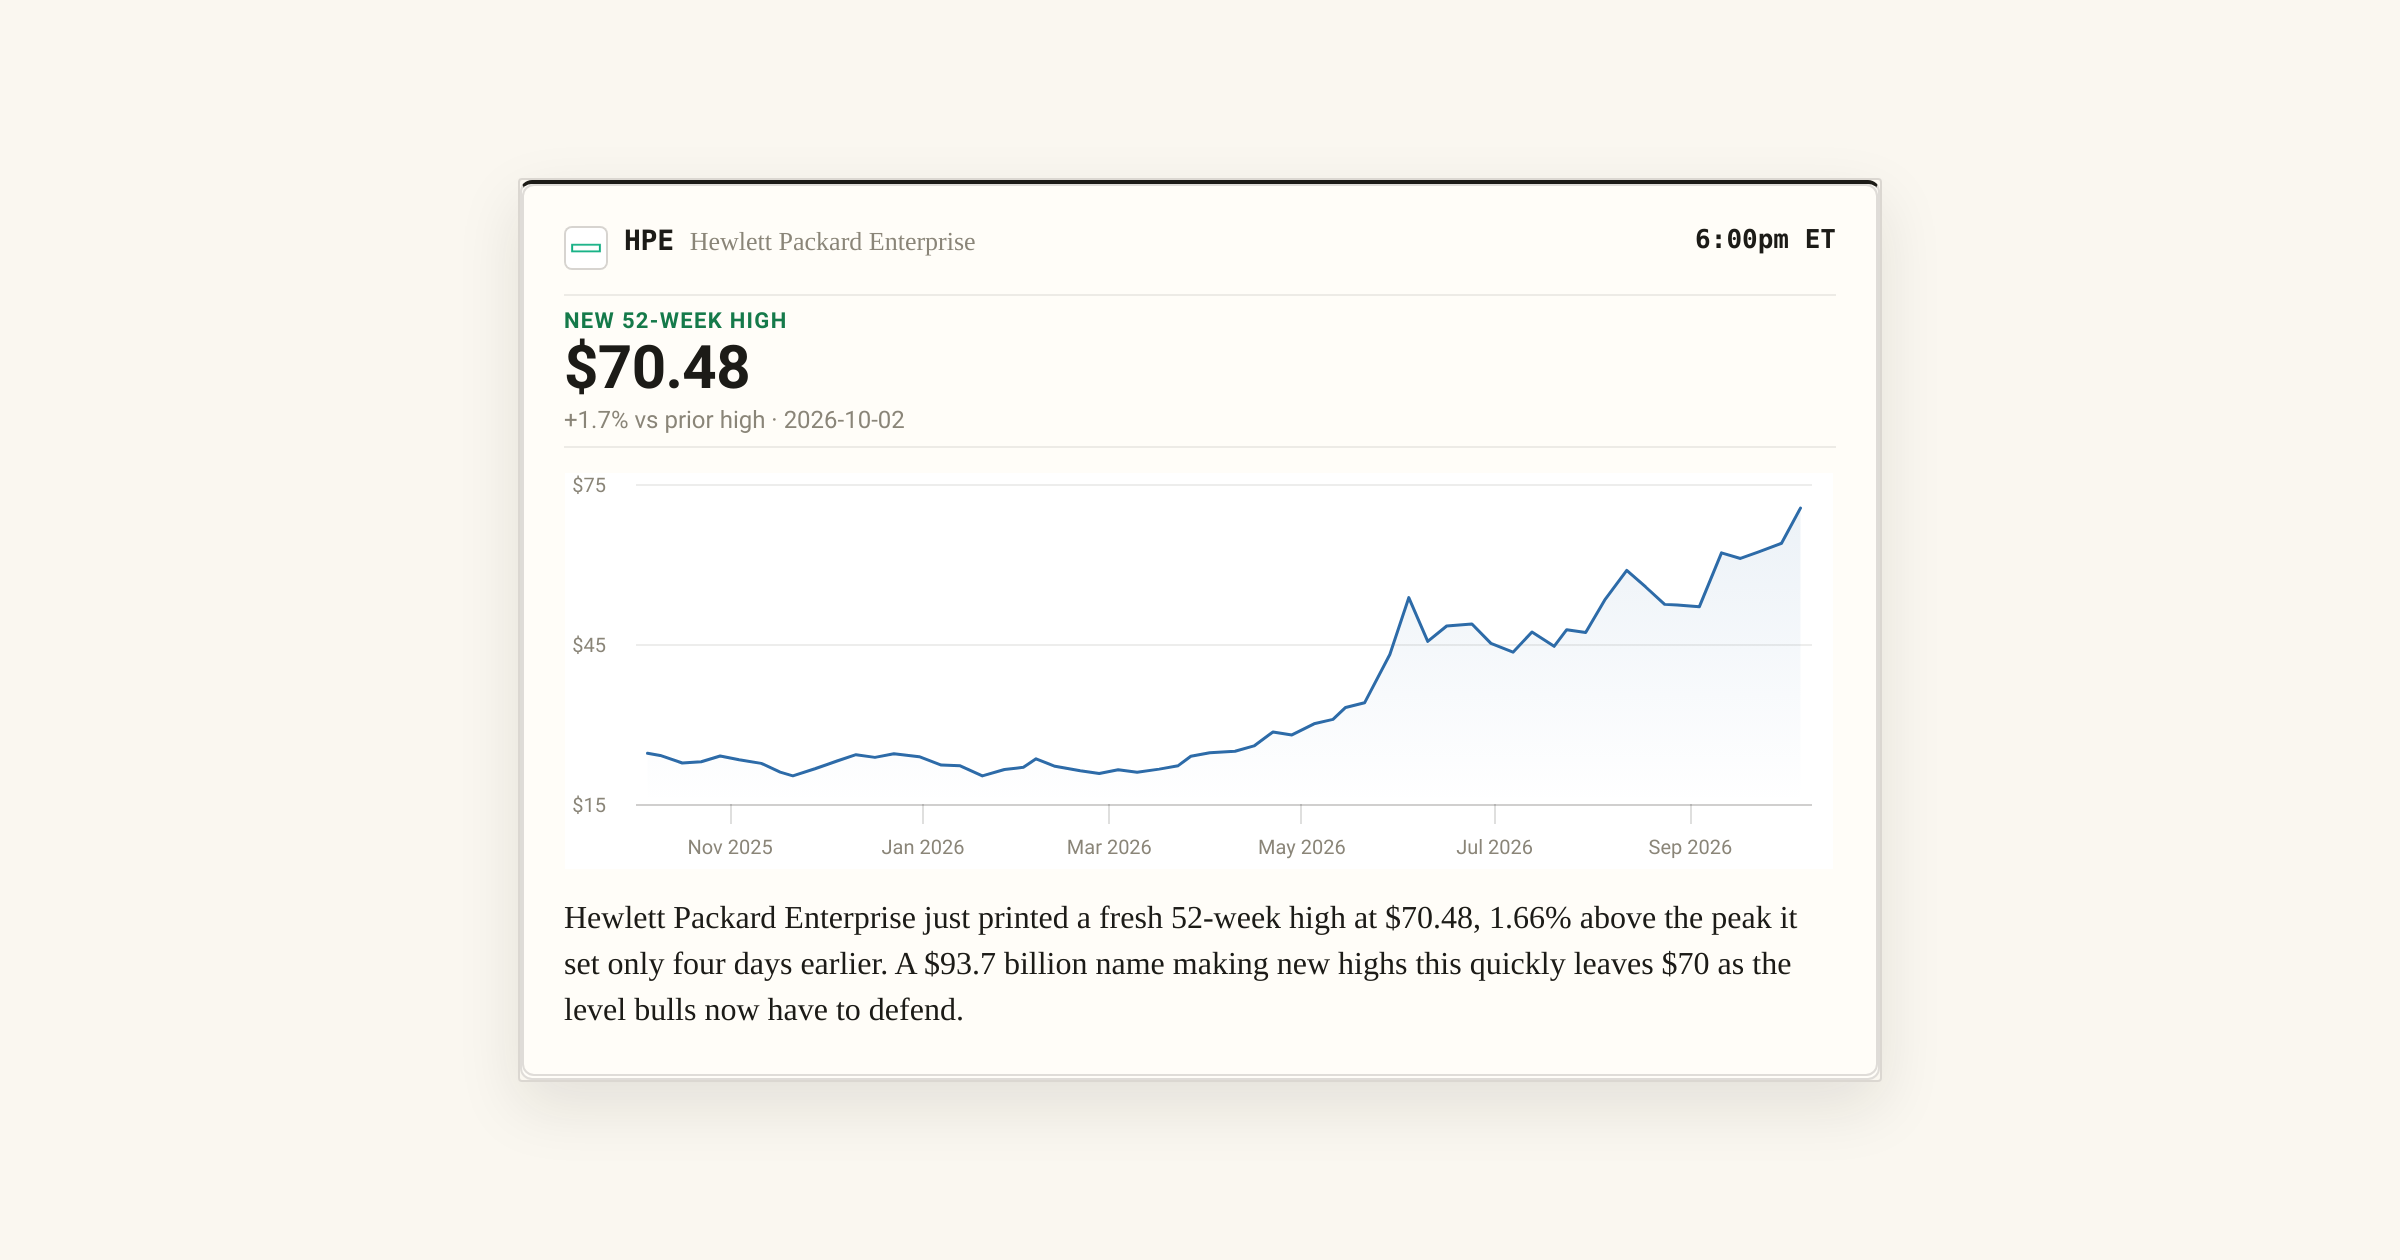Click the chart line's final peak point
The width and height of the screenshot is (2400, 1260).
[x=1800, y=508]
